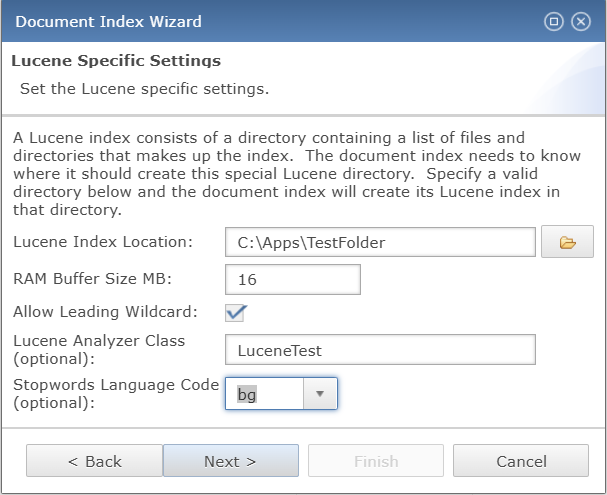
Task: Expand the Stopwords Language Code dropdown arrow
Action: pyautogui.click(x=320, y=394)
